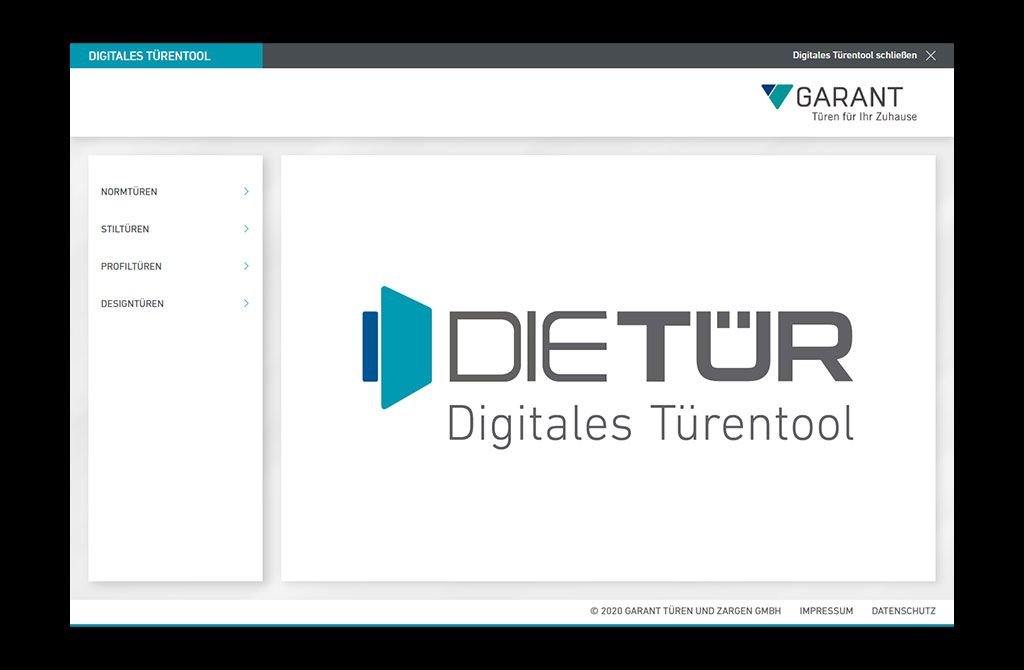Open the Datenschutz footer link
The width and height of the screenshot is (1024, 670).
click(903, 611)
